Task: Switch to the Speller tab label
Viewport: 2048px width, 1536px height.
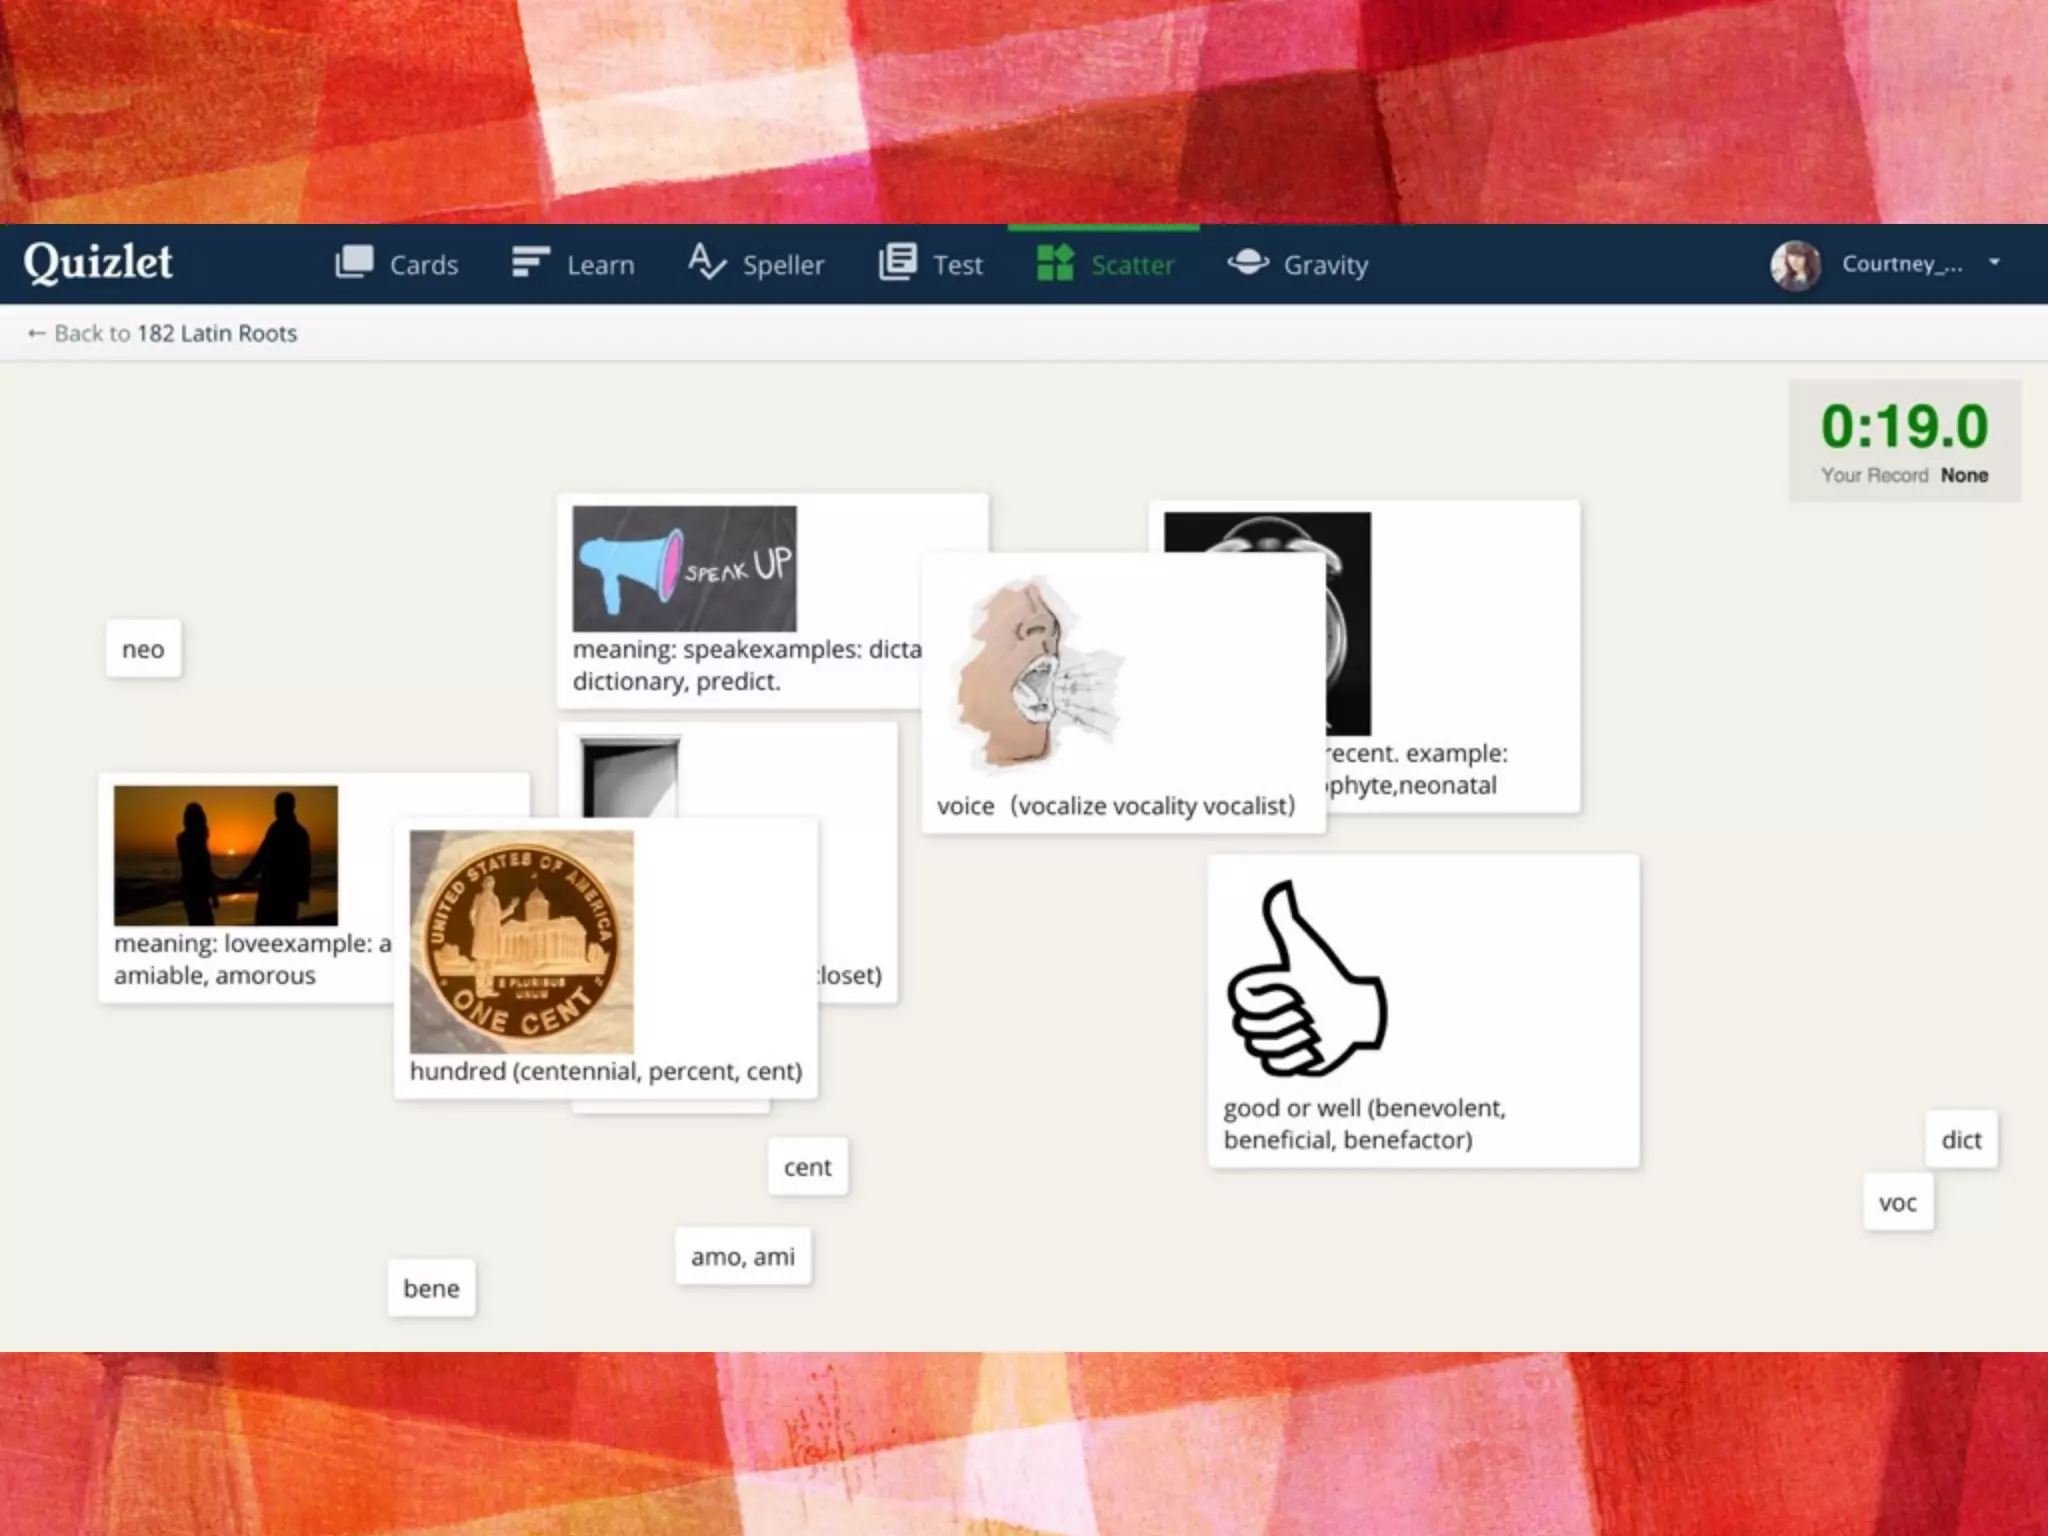Action: pos(783,265)
